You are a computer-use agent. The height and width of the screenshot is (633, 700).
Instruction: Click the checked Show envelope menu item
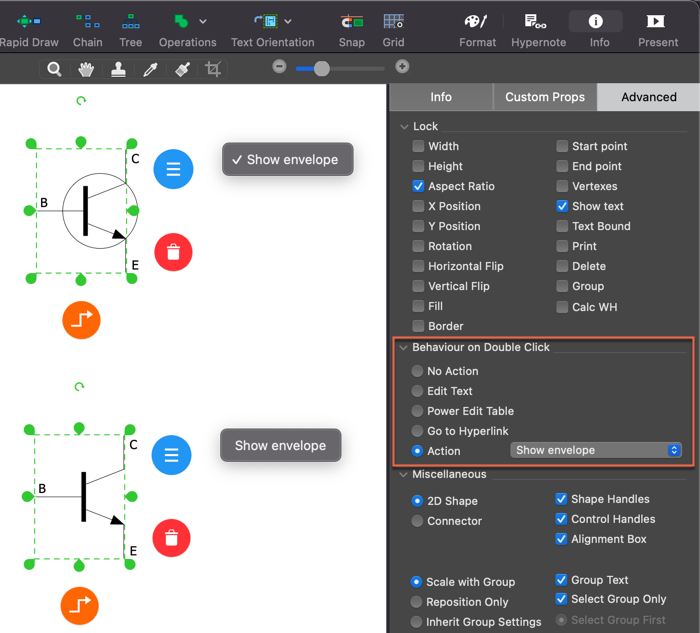[x=288, y=160]
